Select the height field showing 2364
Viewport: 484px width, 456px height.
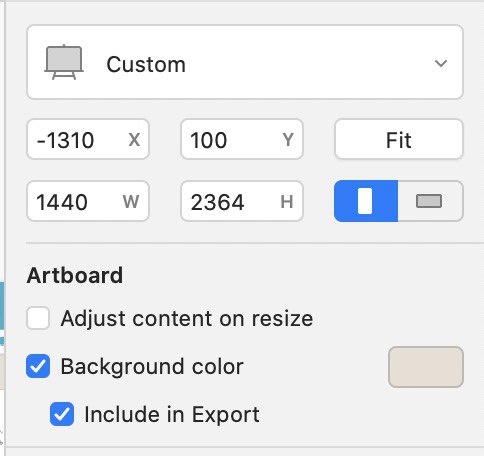[x=242, y=201]
